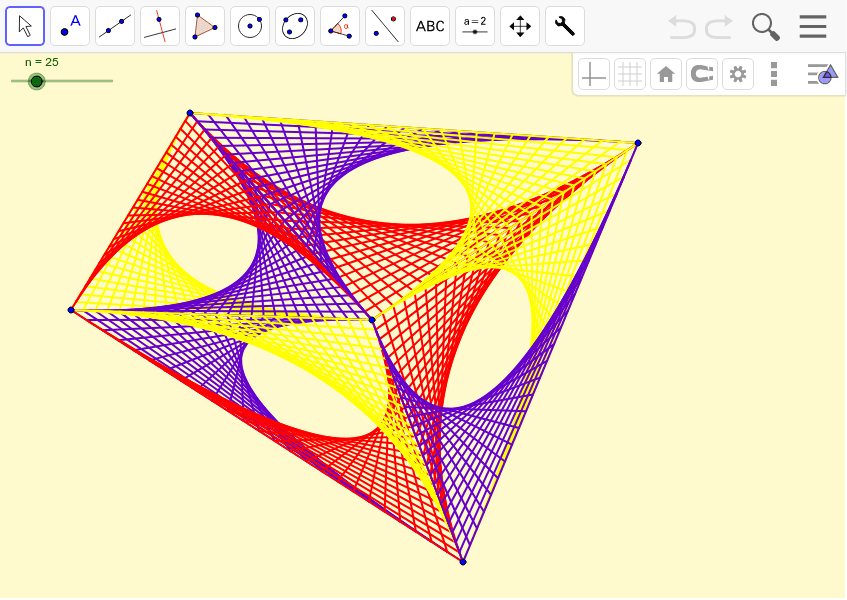Select the leftmost blue vertex point

pyautogui.click(x=71, y=310)
